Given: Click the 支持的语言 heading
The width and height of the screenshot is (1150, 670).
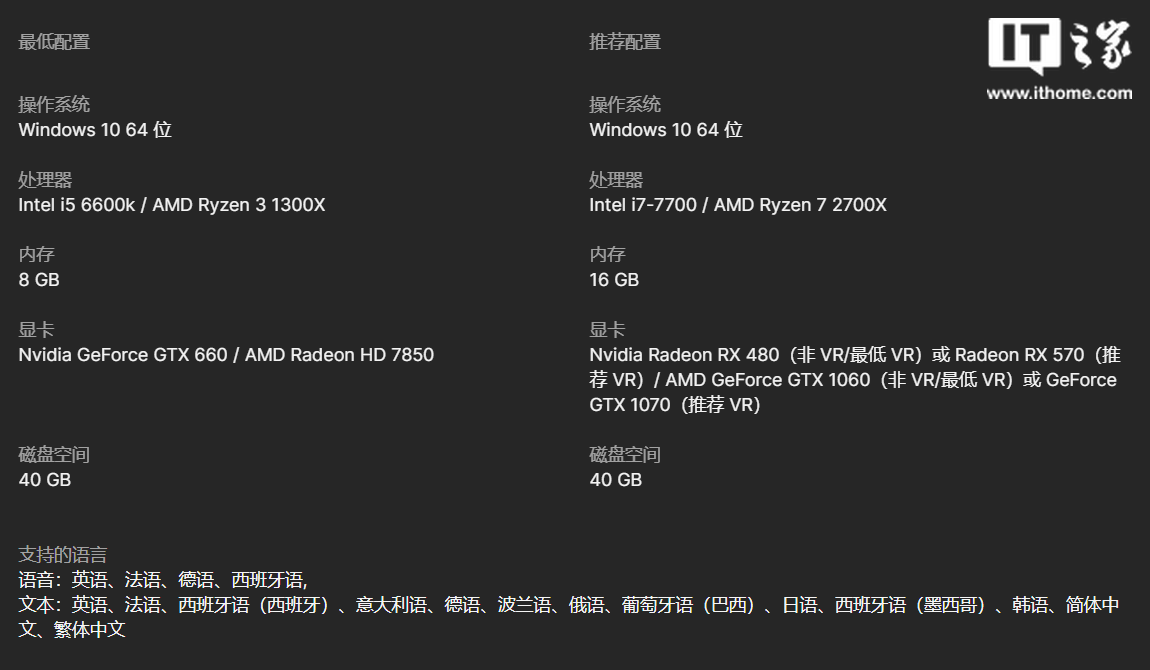Looking at the screenshot, I should pyautogui.click(x=63, y=554).
